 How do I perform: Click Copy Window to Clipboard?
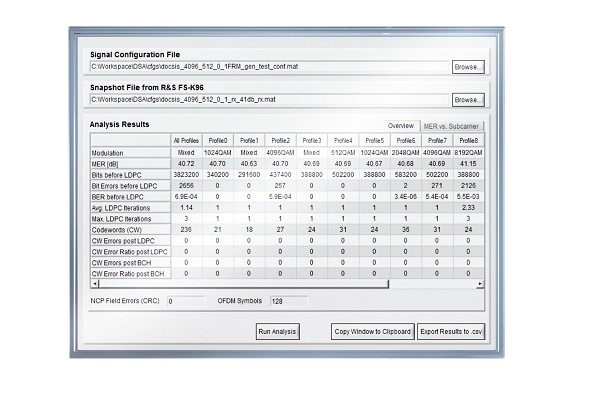pos(373,332)
